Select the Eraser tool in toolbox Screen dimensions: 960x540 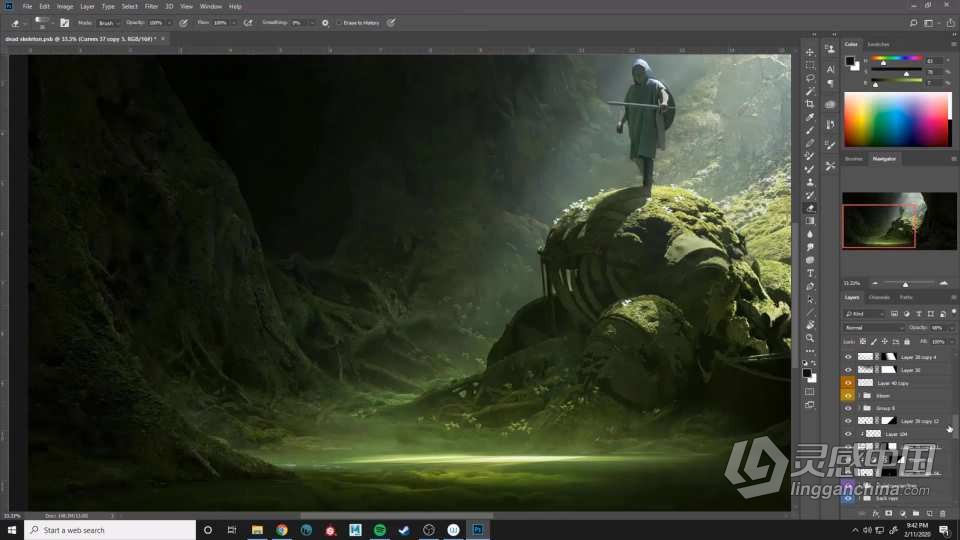click(810, 208)
